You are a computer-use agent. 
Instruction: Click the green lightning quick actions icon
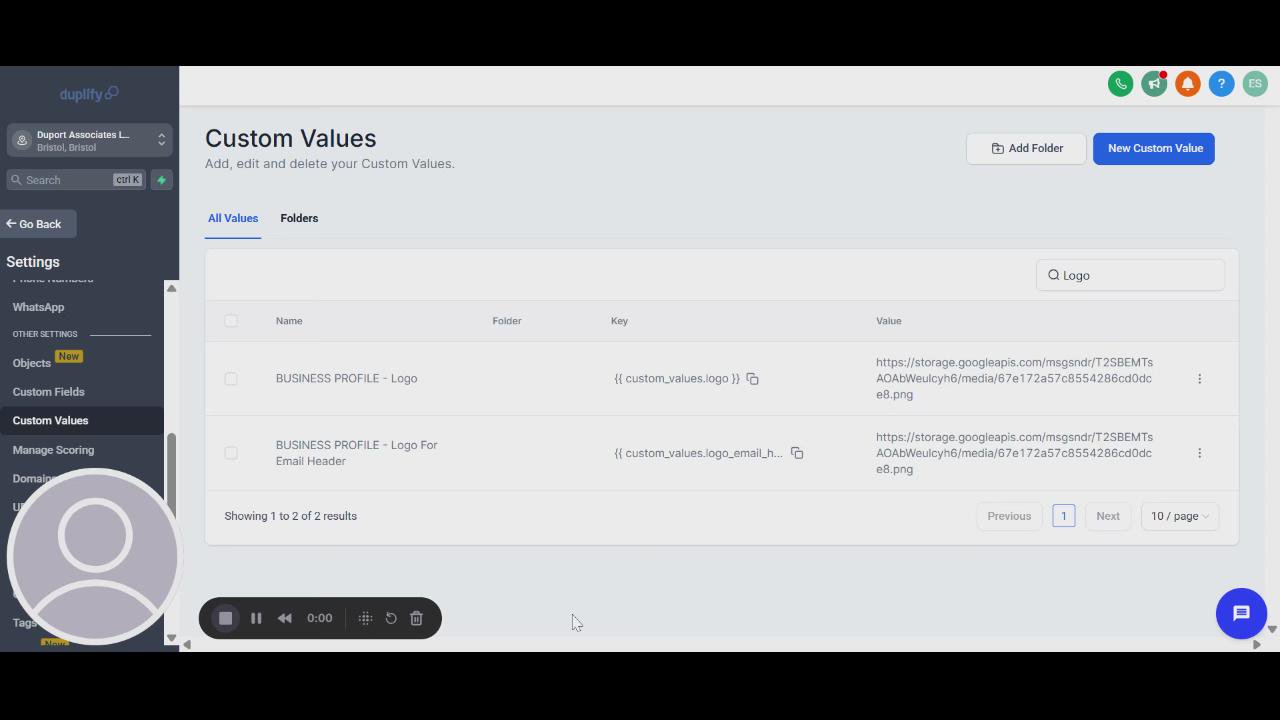point(161,180)
